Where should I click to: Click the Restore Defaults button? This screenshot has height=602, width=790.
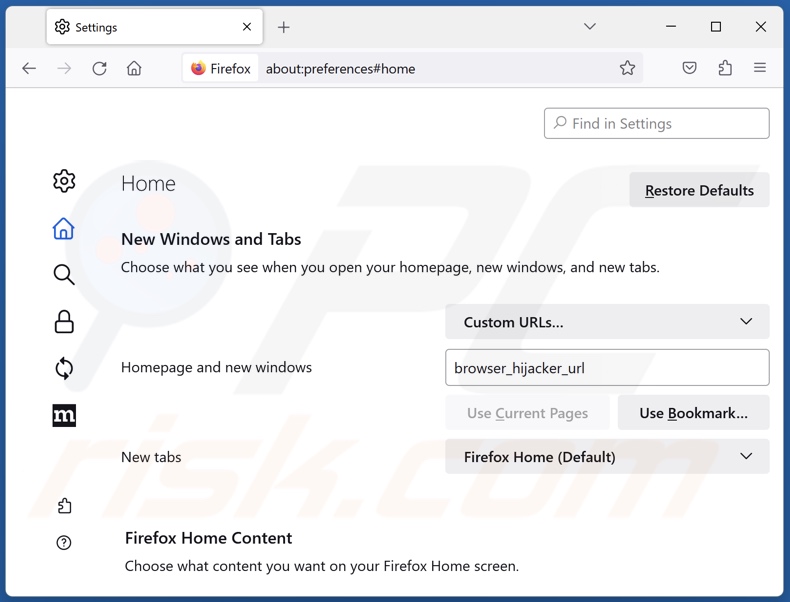point(699,190)
